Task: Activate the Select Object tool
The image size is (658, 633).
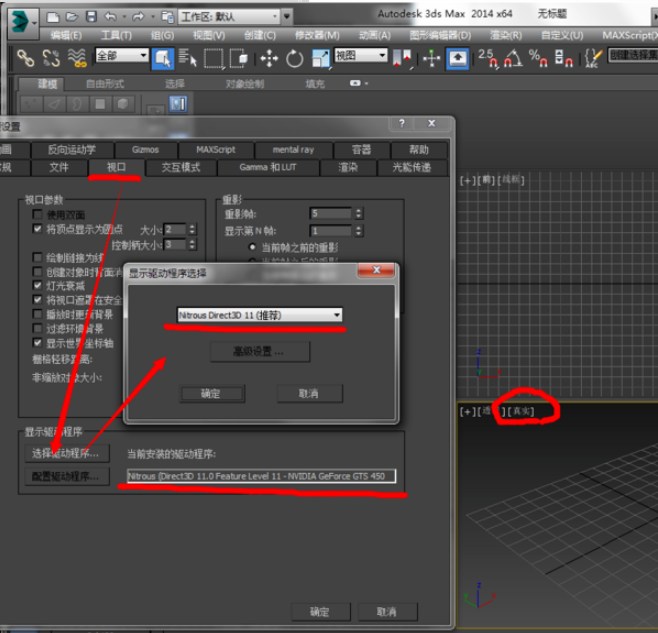Action: pos(163,58)
